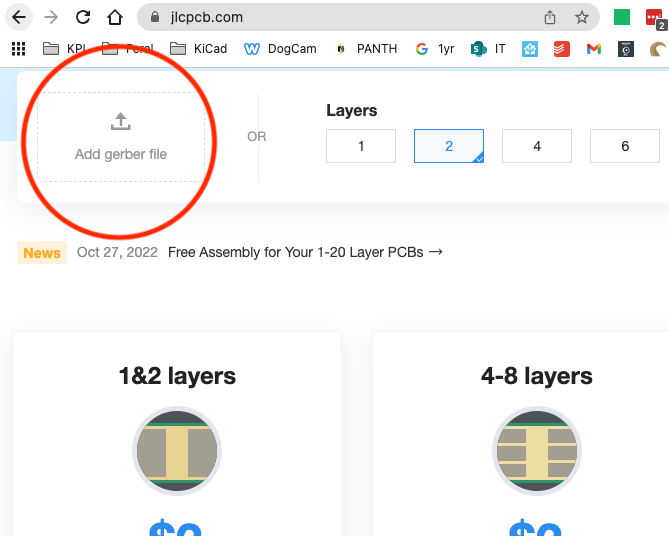Go back to the previous page
Screen dimensions: 669x536
tap(19, 17)
